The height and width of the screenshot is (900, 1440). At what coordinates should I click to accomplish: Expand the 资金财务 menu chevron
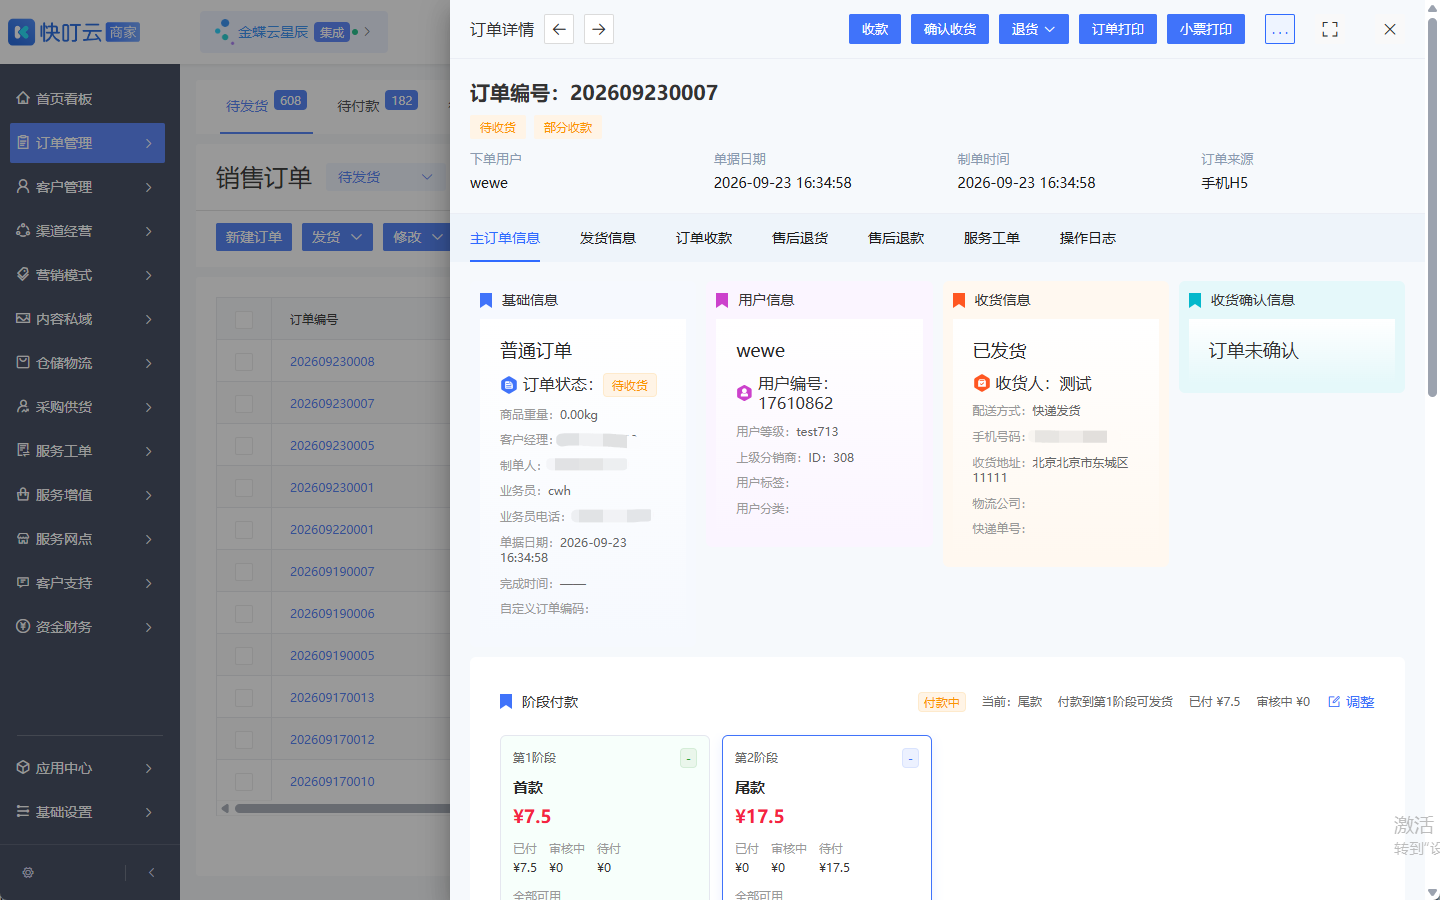pyautogui.click(x=149, y=627)
